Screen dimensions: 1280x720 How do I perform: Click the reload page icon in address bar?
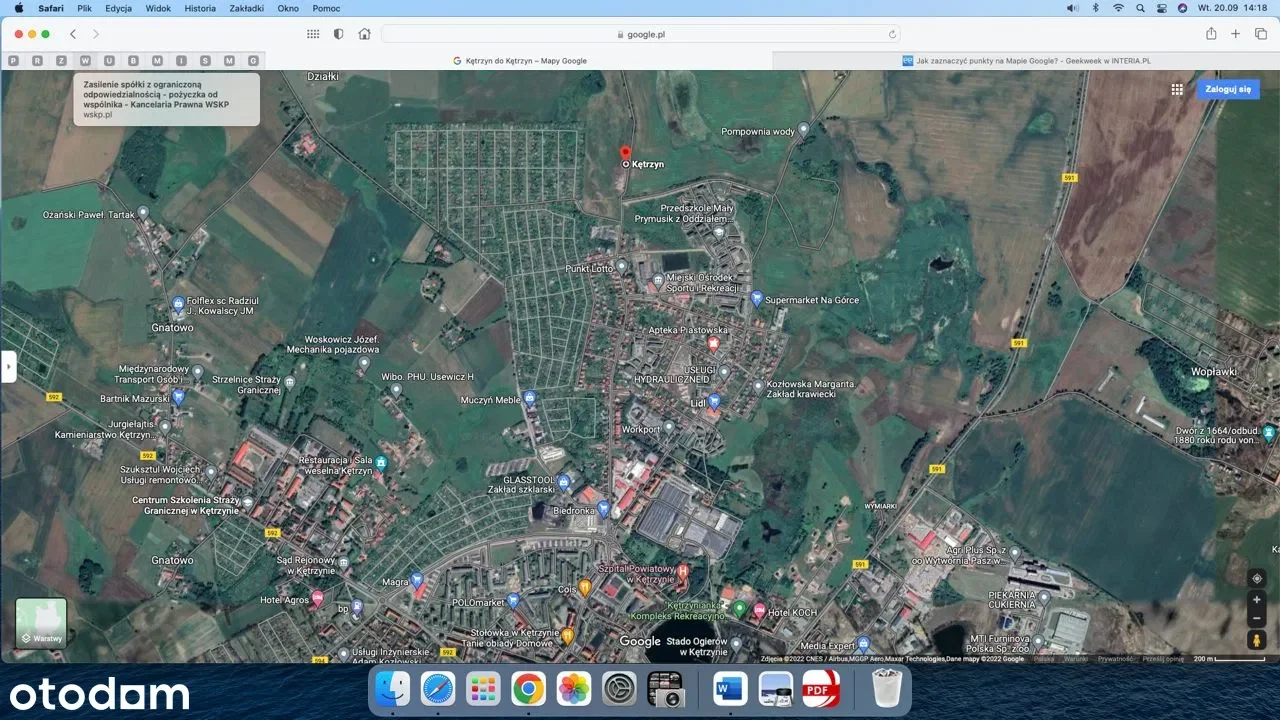tap(892, 34)
